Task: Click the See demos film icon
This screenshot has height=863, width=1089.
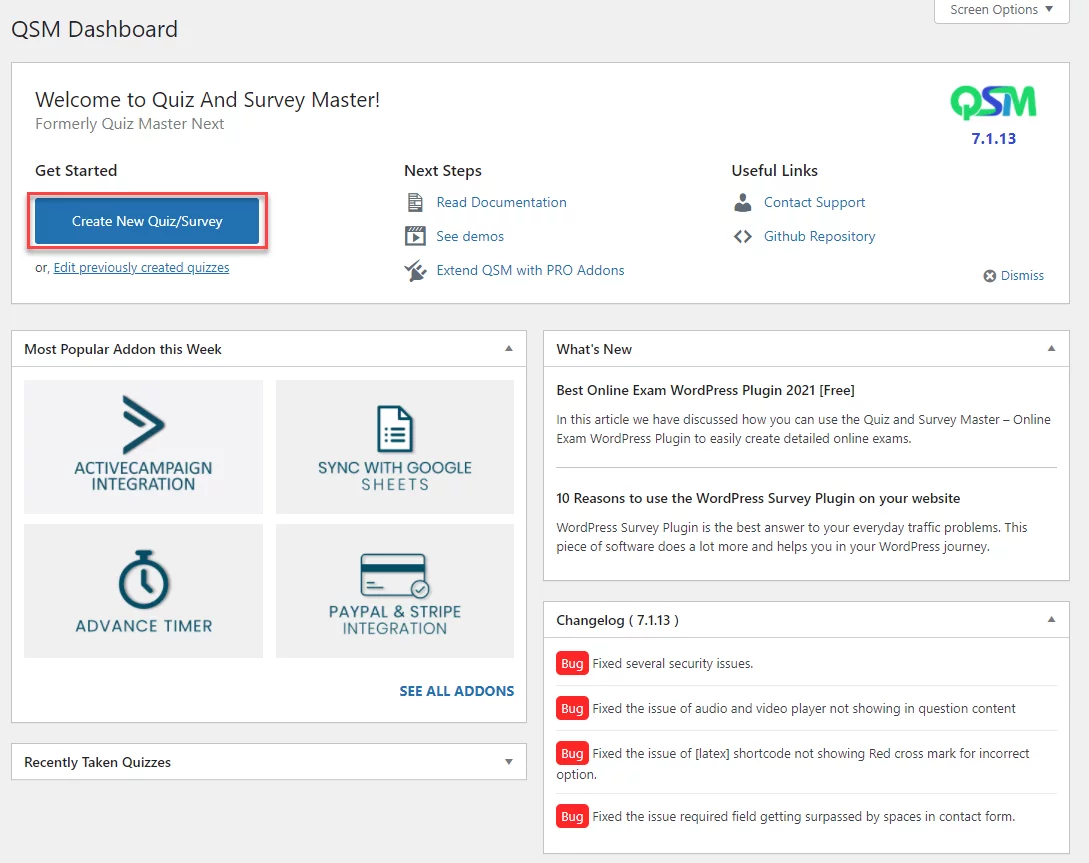Action: pos(415,236)
